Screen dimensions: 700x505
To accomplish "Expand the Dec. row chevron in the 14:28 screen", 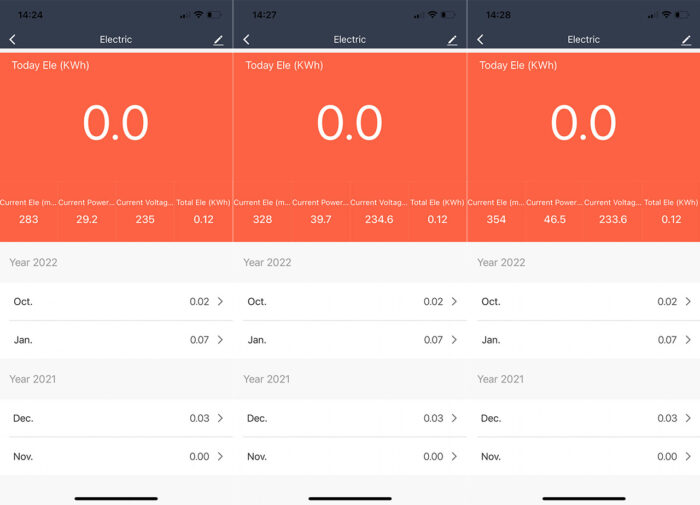I will pos(688,418).
